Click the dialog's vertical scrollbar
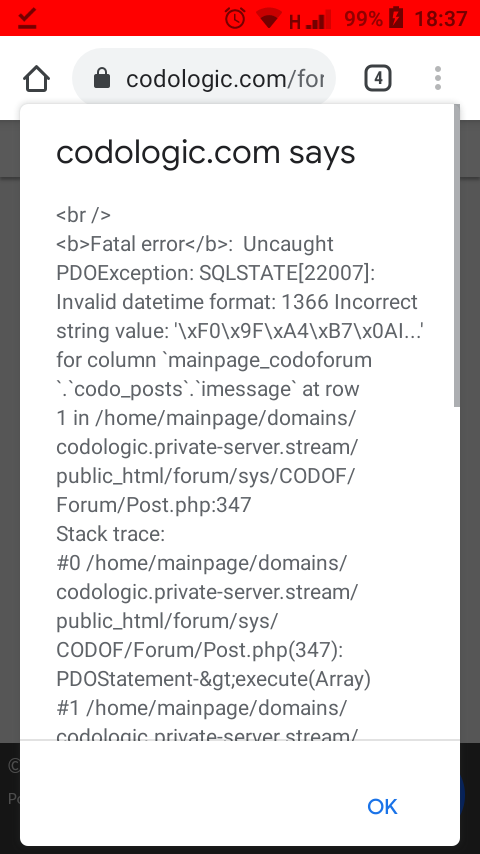Viewport: 480px width, 854px height. [457, 256]
